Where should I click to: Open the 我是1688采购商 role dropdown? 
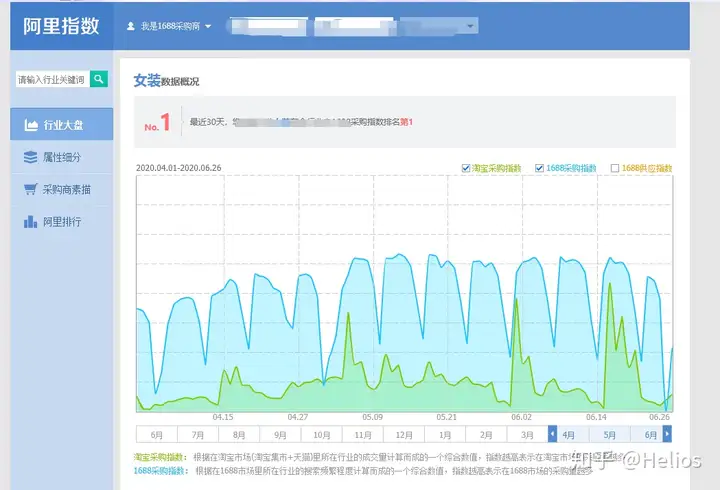pyautogui.click(x=169, y=26)
